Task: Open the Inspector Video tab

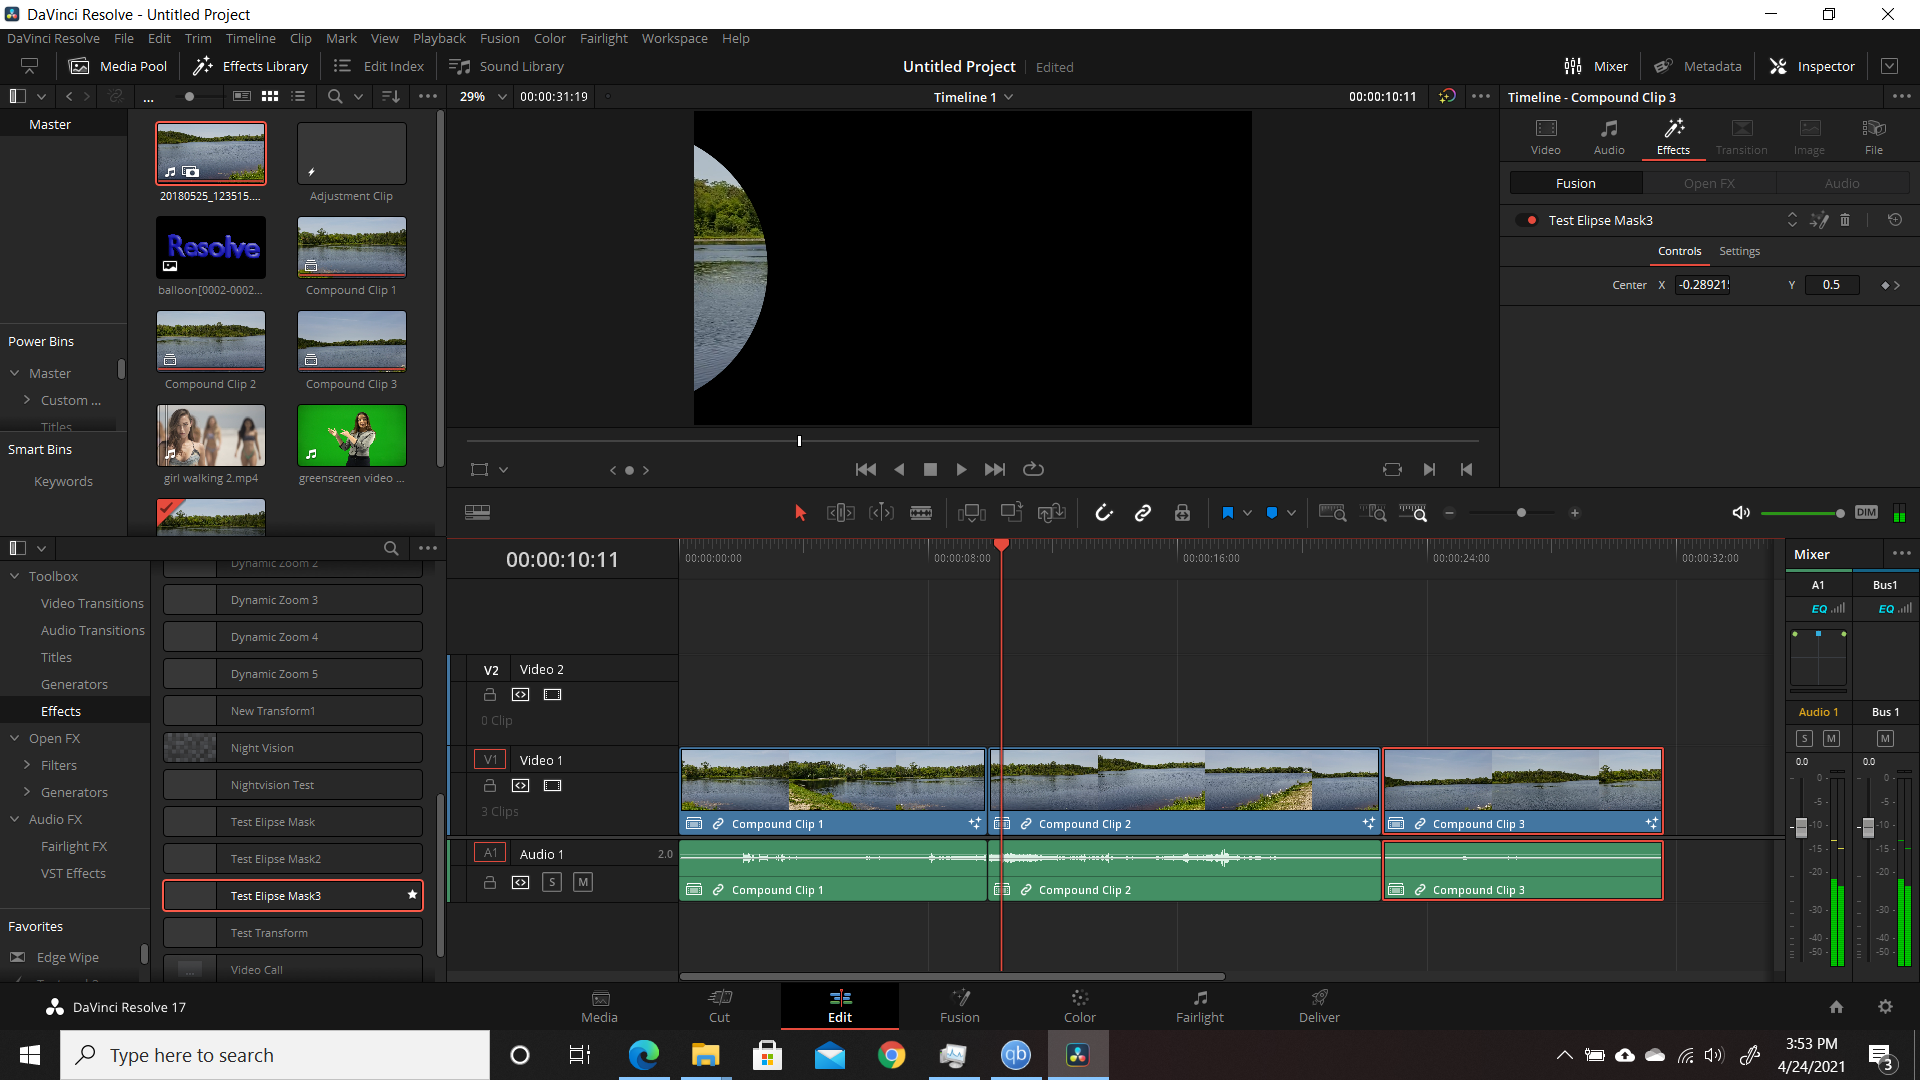Action: [1546, 137]
